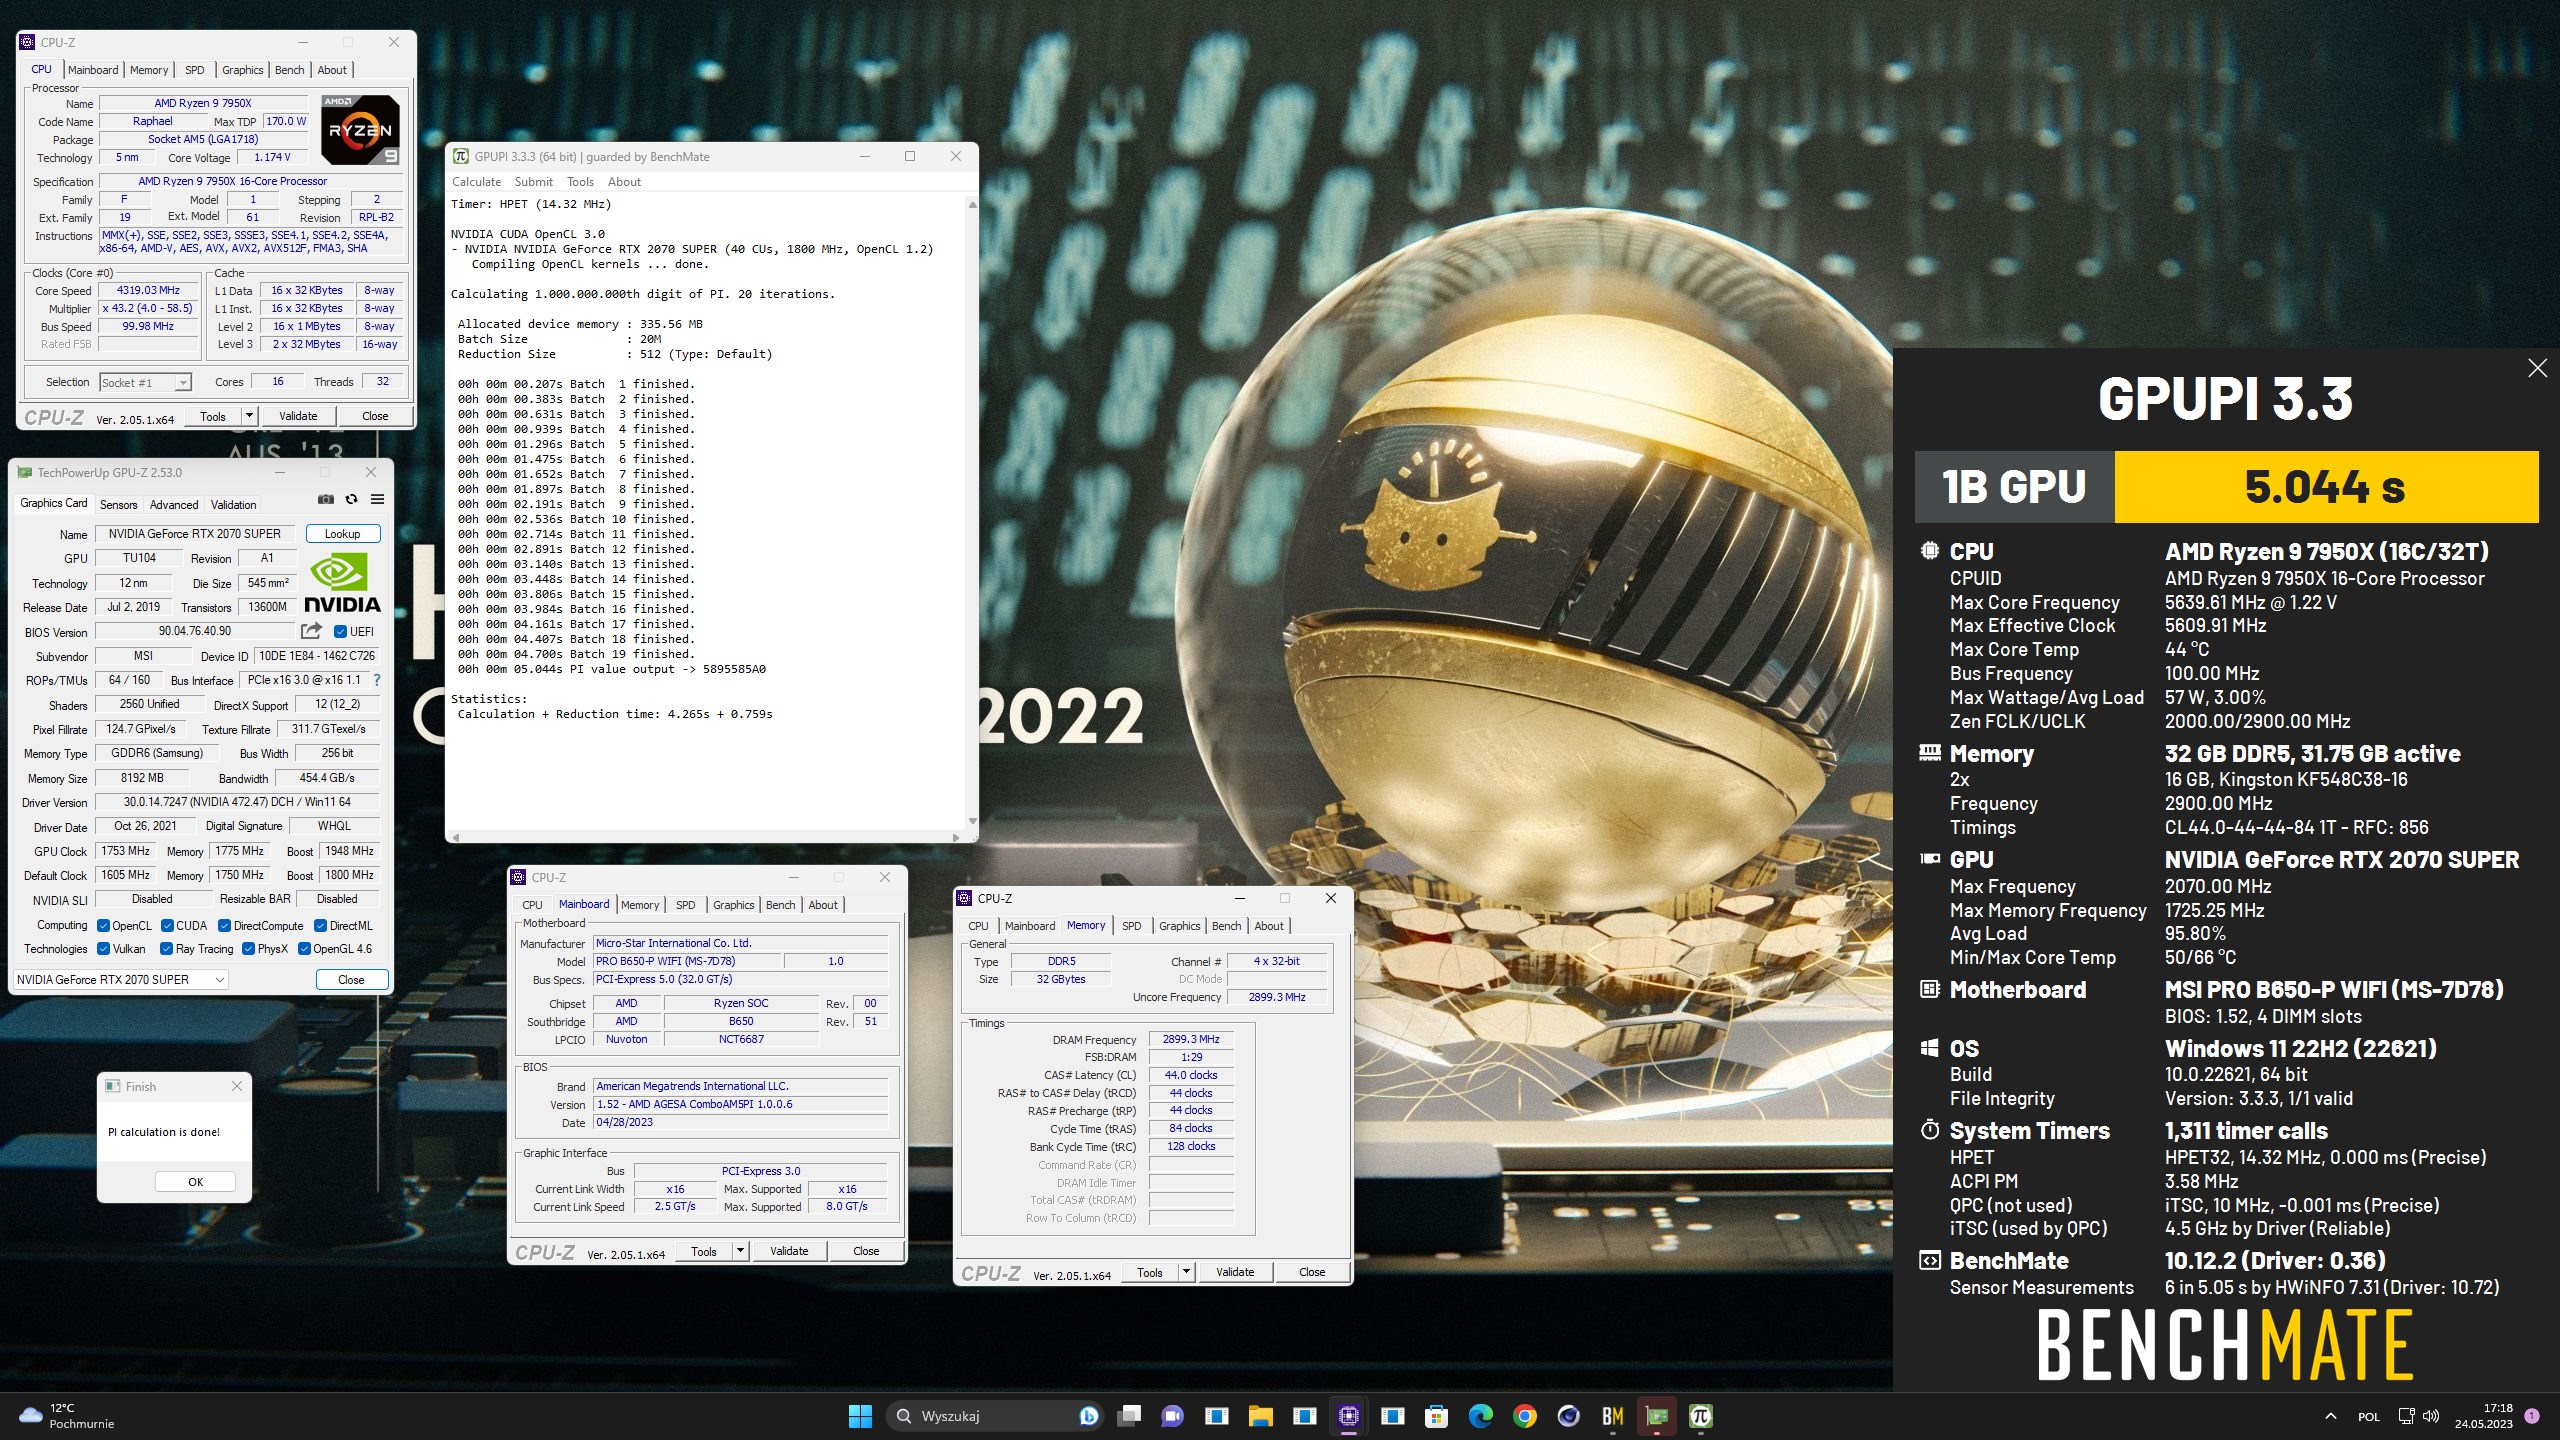Open Task View on taskbar
This screenshot has width=2560, height=1440.
coord(1129,1416)
